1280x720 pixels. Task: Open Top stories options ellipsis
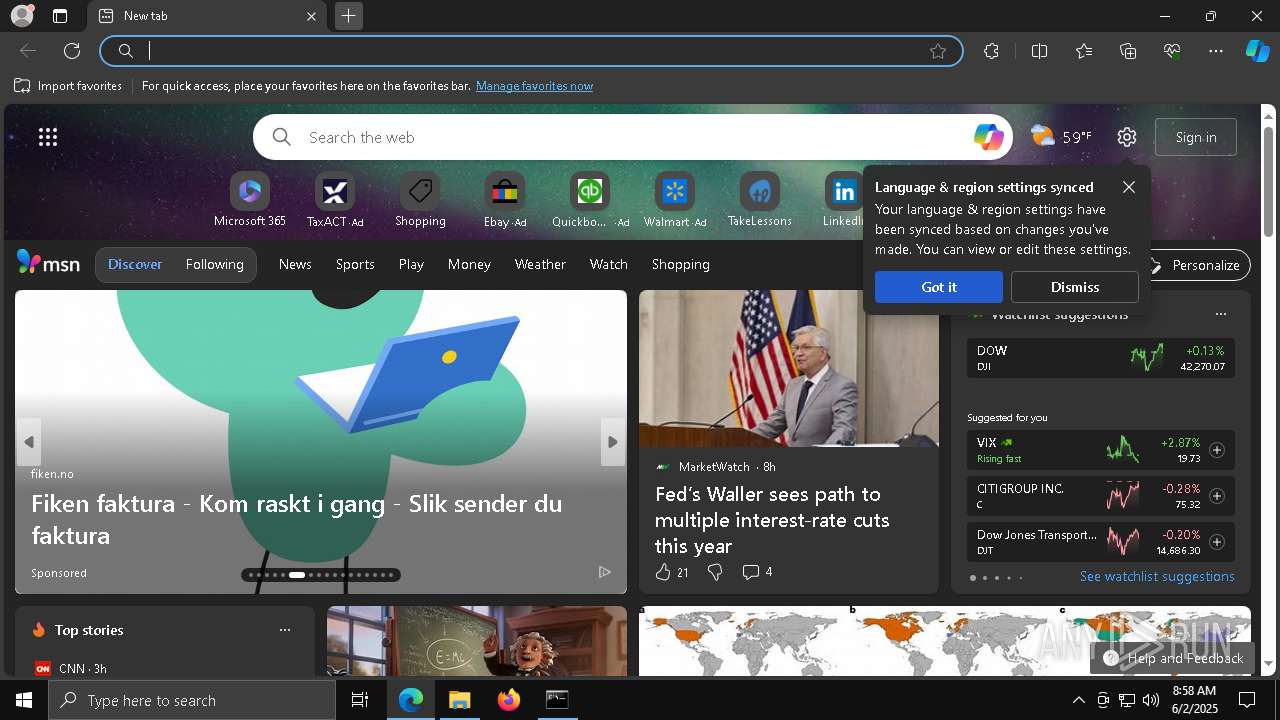point(285,630)
